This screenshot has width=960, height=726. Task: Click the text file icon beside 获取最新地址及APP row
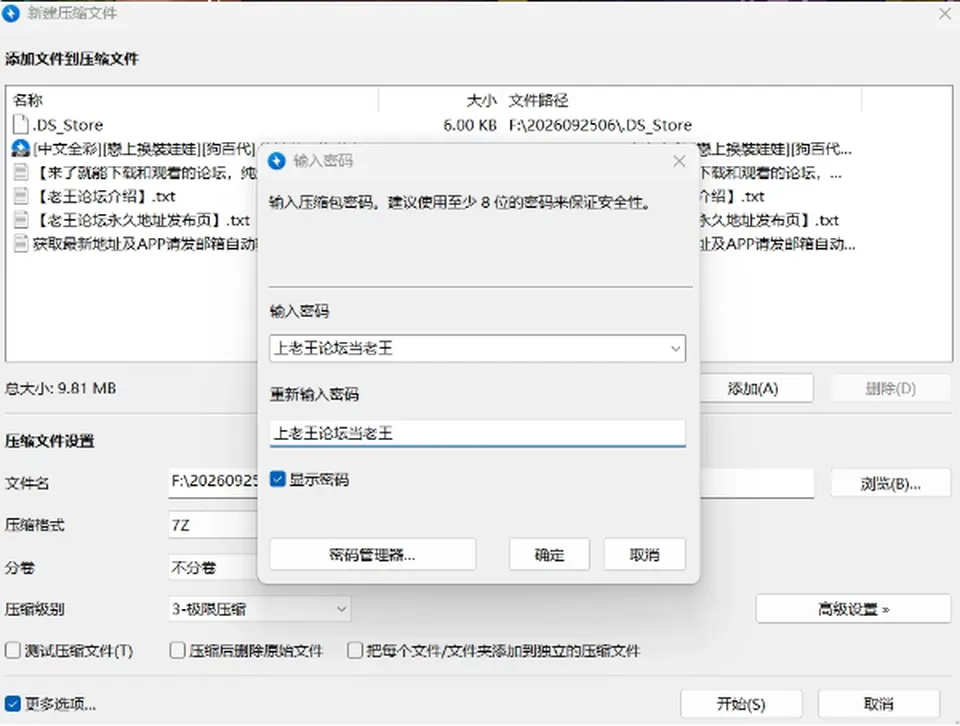(x=21, y=244)
